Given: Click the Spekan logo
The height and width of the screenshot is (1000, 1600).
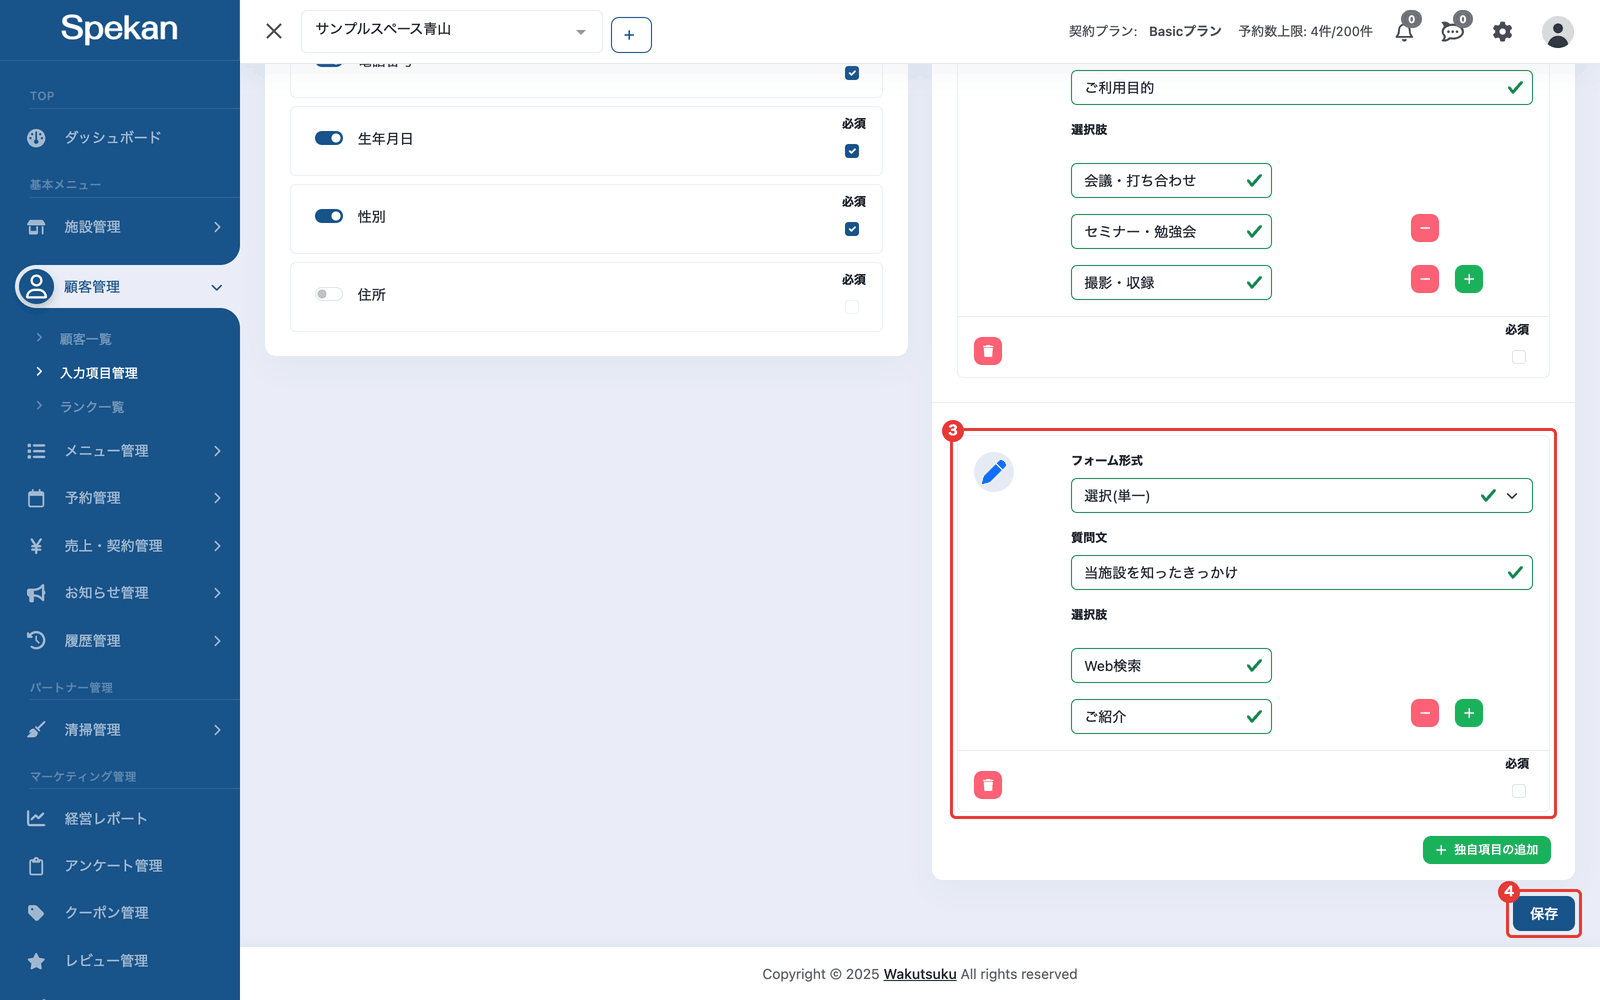Looking at the screenshot, I should (119, 28).
